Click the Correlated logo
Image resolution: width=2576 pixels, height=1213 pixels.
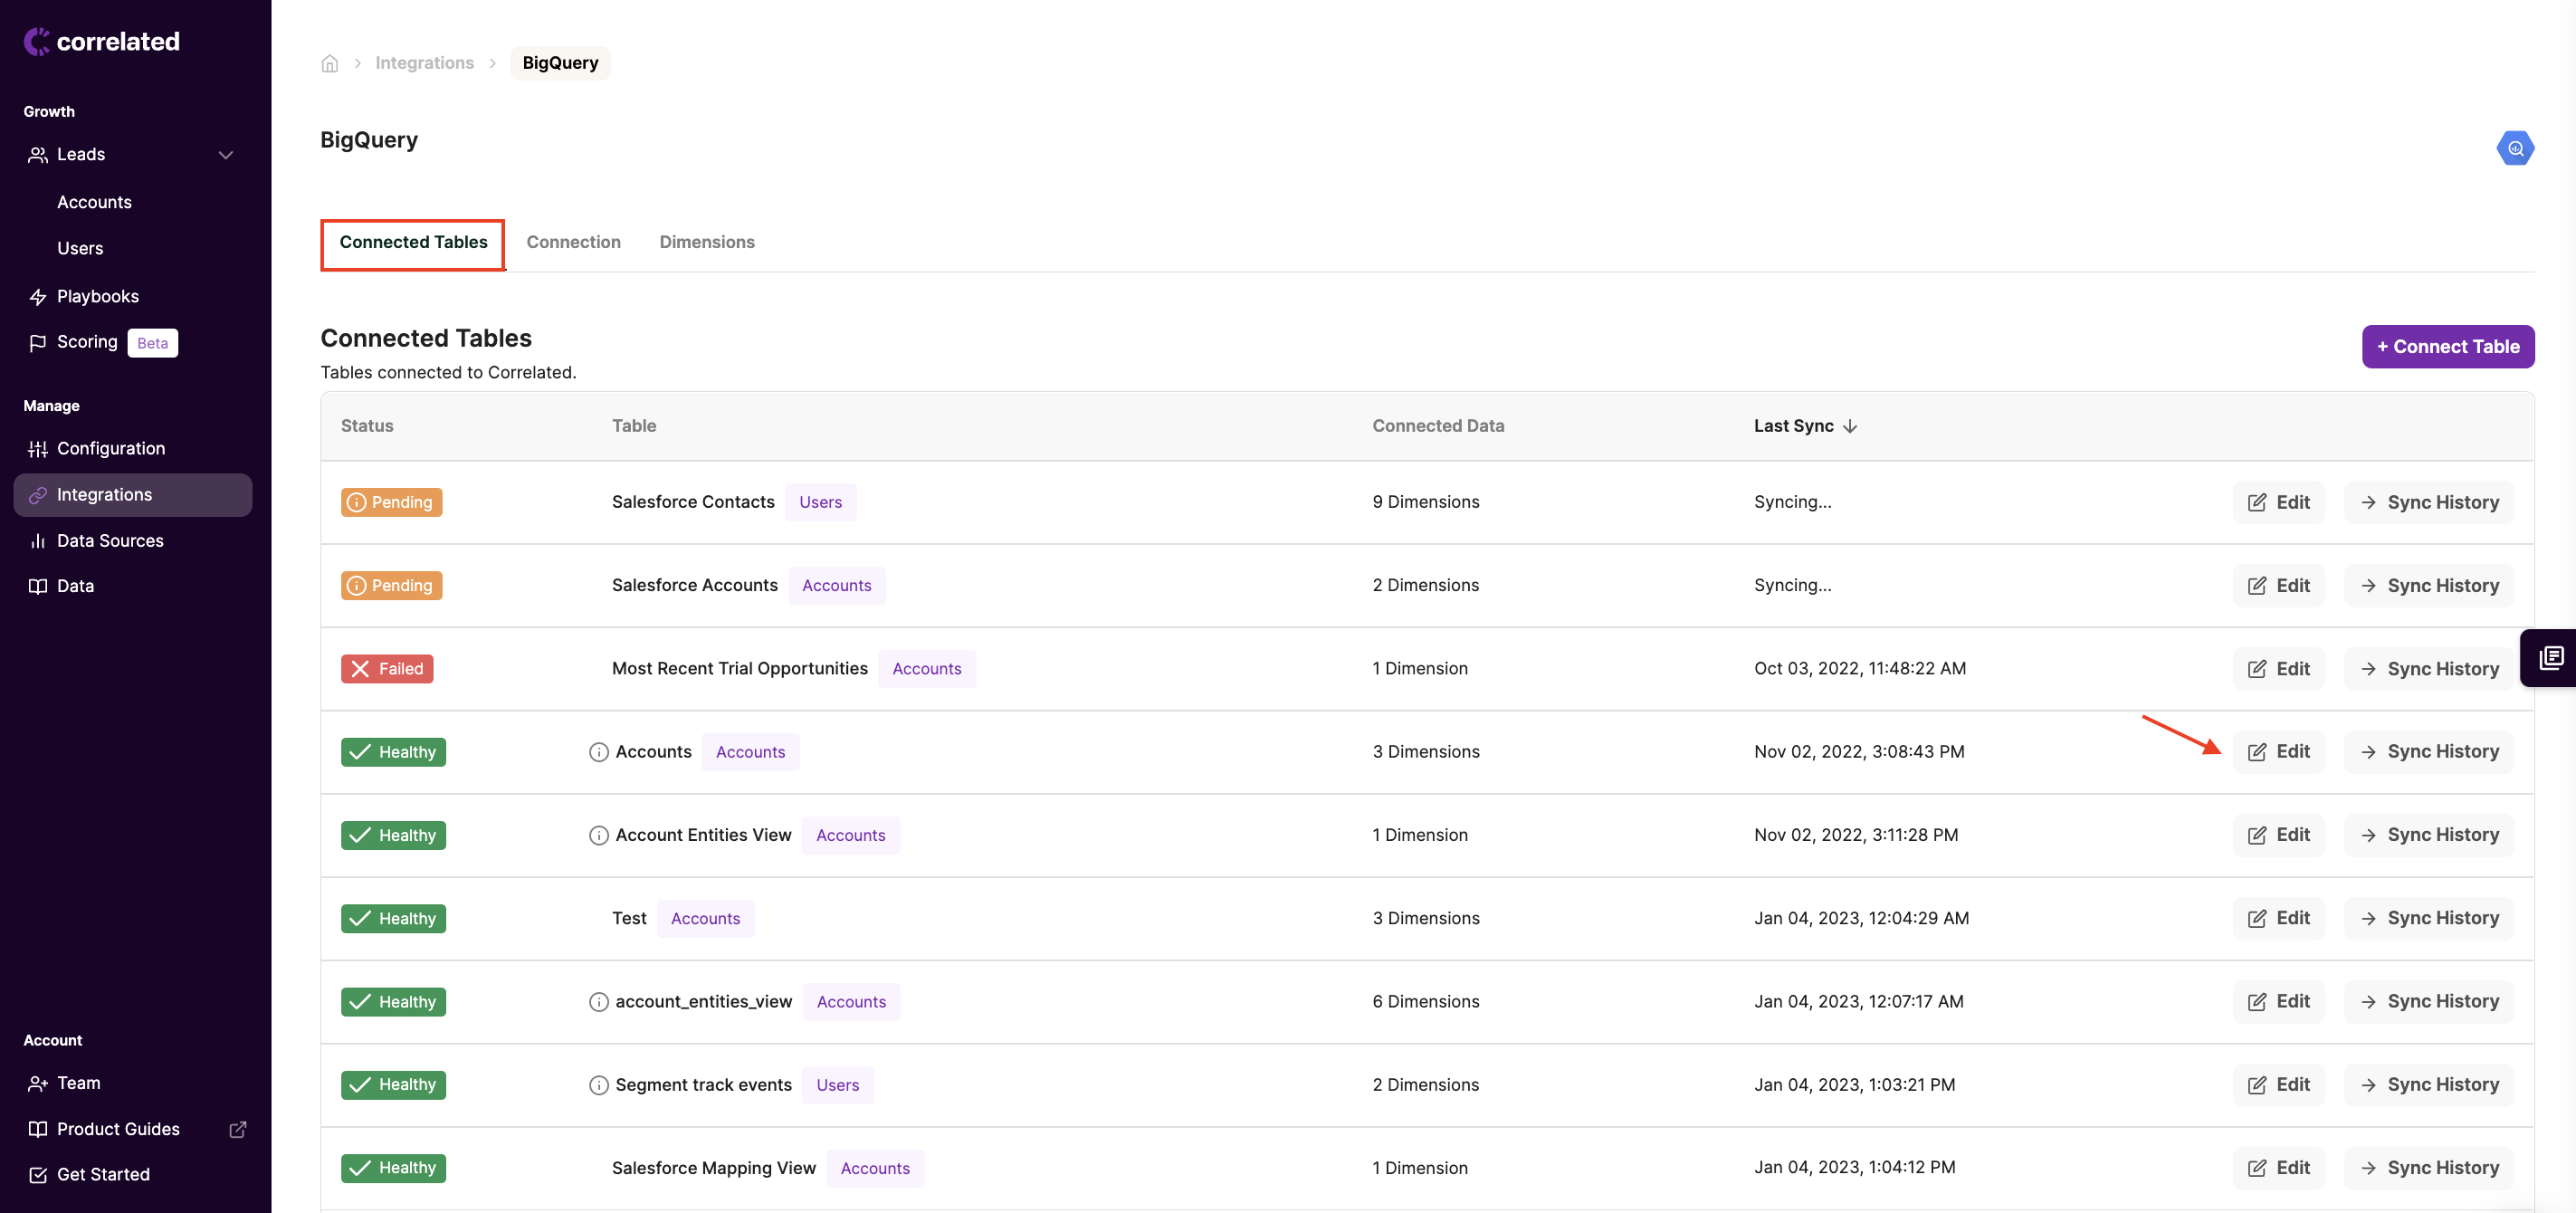(x=102, y=41)
